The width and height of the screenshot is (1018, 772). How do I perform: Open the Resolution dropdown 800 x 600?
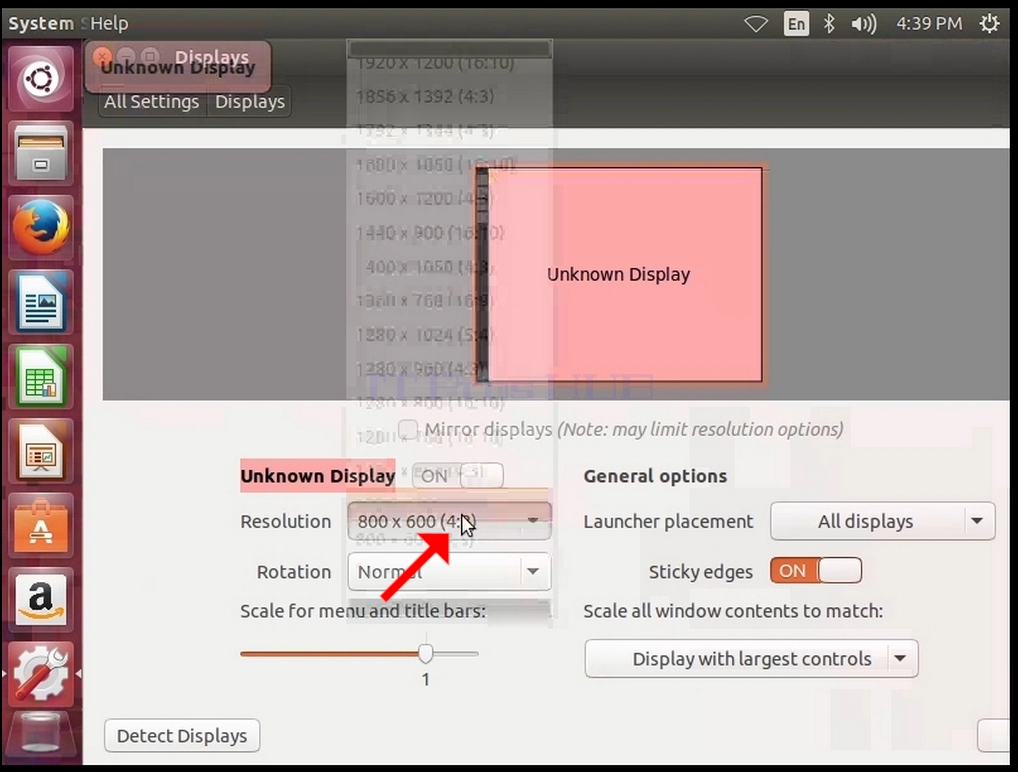click(449, 521)
